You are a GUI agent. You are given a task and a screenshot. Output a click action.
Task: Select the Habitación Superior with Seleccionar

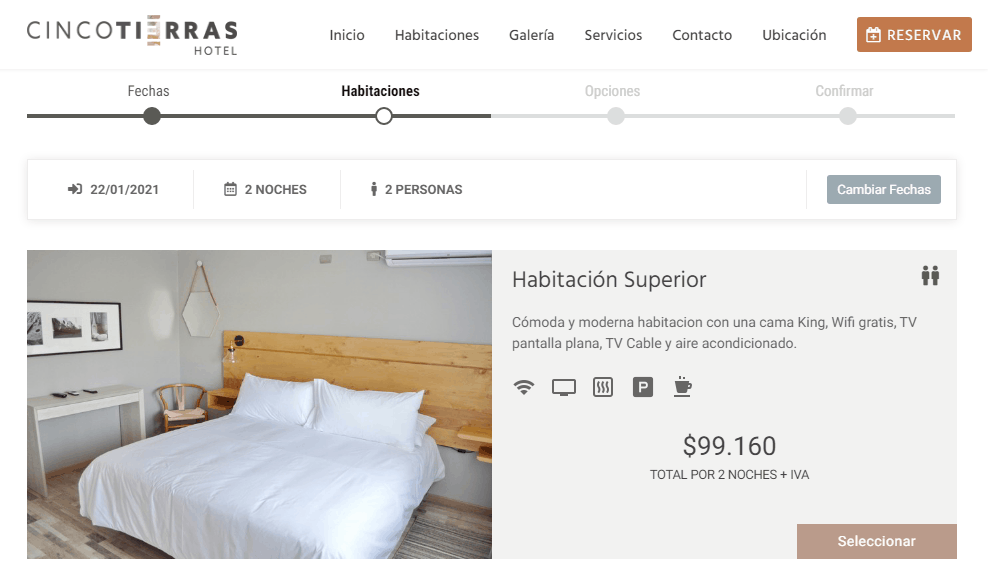pyautogui.click(x=876, y=541)
